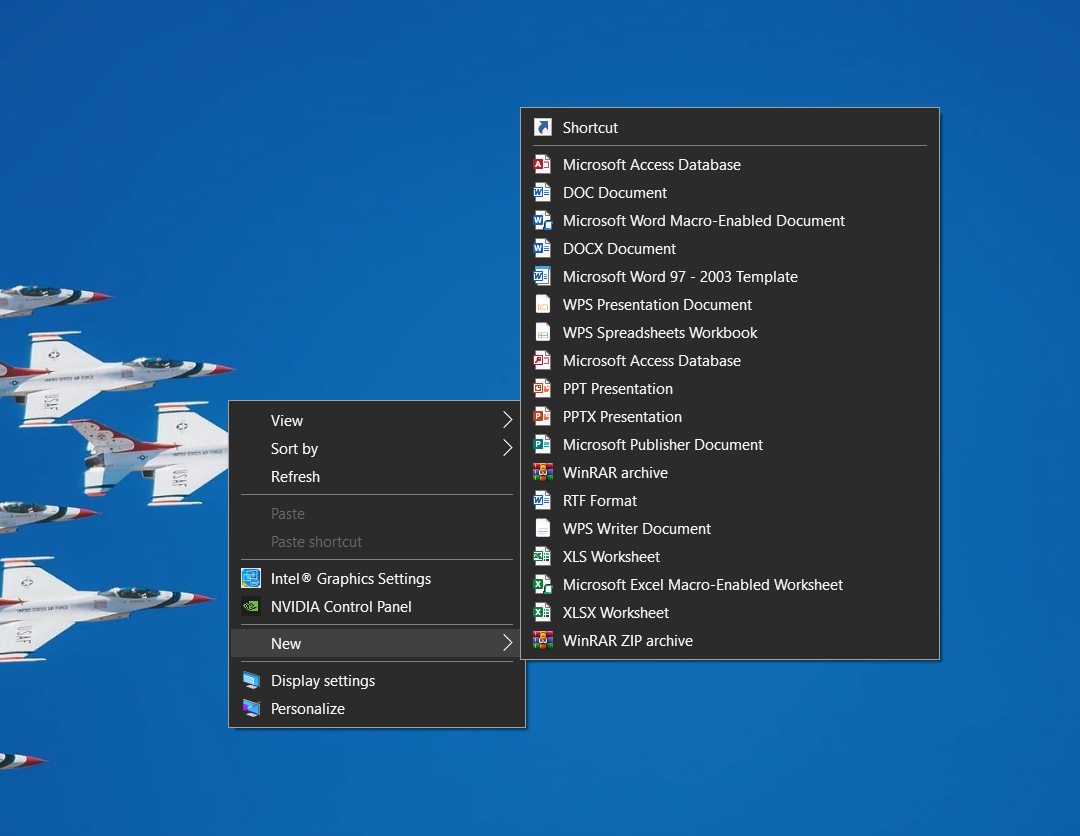Screen dimensions: 1080x836
Task: Click WPS Presentation Document icon
Action: tap(543, 304)
